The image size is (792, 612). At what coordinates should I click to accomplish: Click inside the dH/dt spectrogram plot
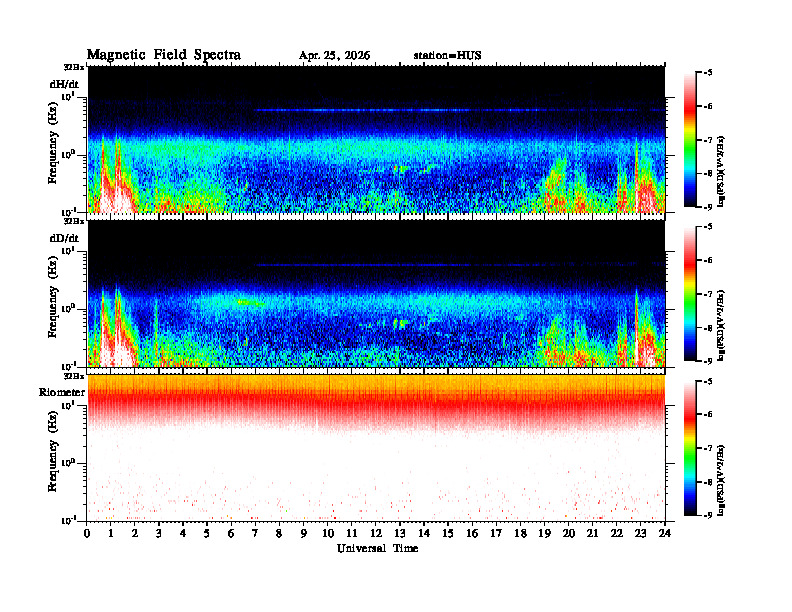pyautogui.click(x=376, y=139)
